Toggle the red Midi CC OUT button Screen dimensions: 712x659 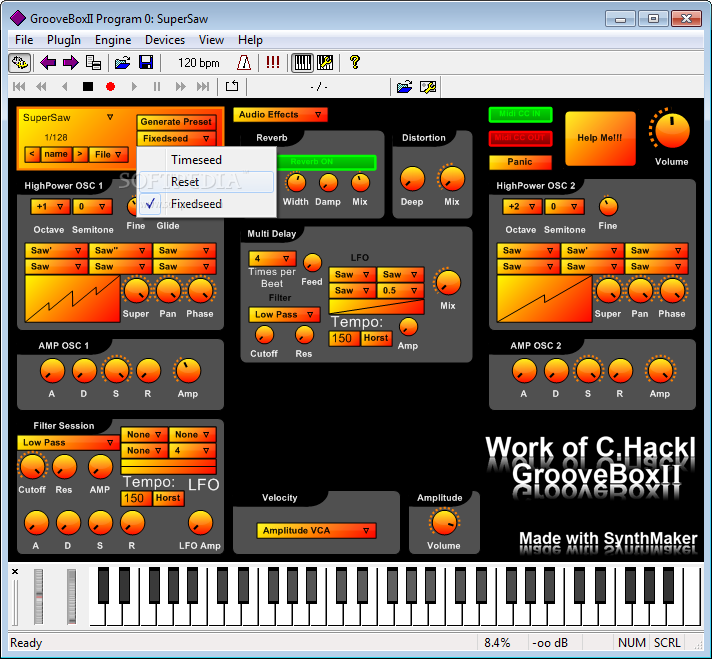tap(520, 138)
